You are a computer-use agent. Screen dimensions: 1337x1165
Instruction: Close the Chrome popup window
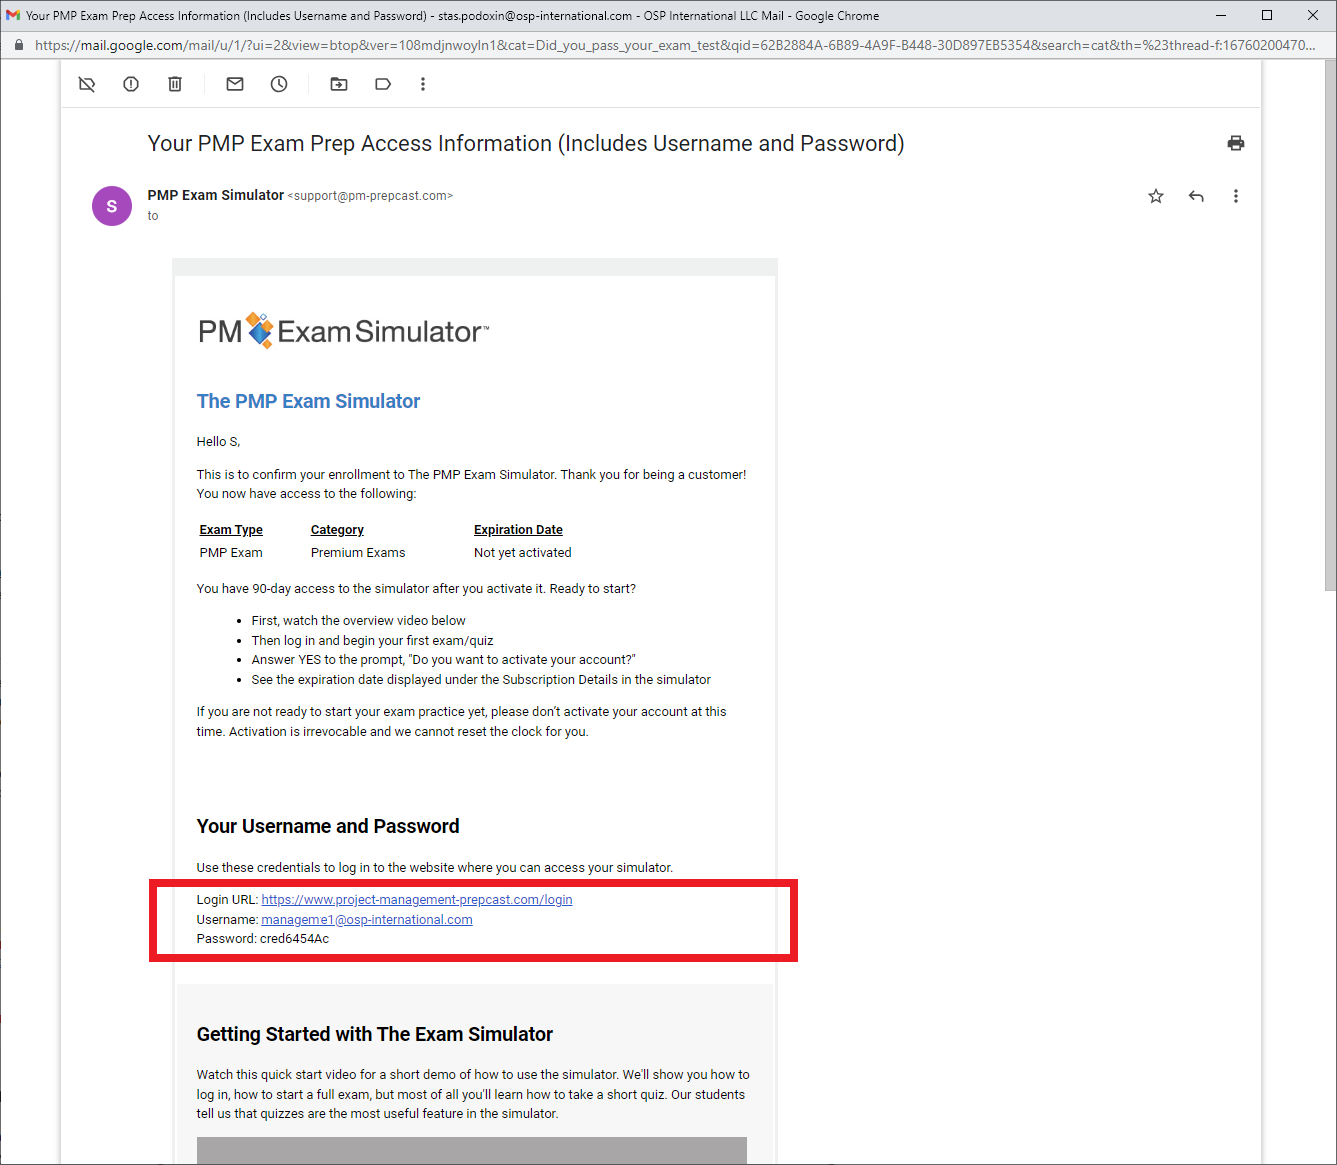(x=1313, y=15)
